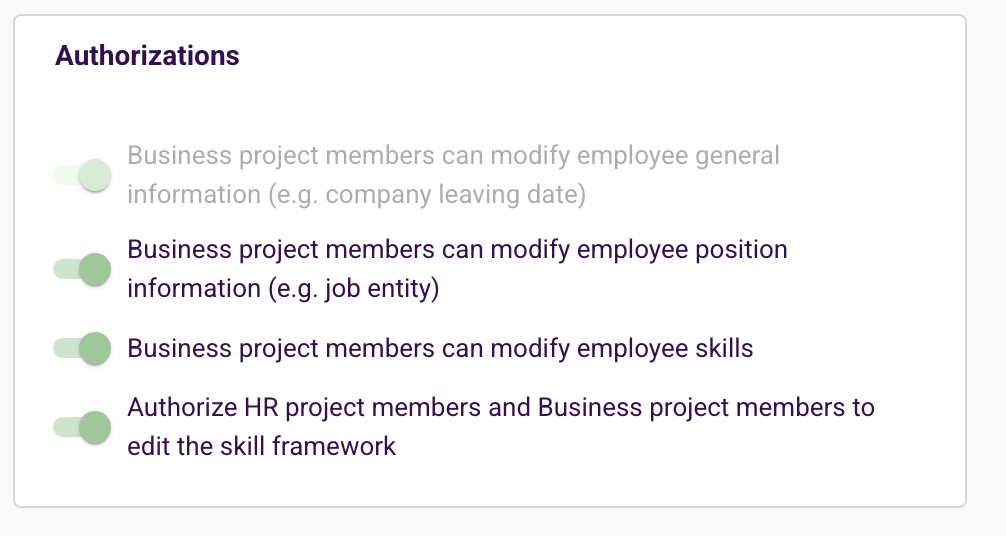Click the text 'information (e.g. job entity)'
The image size is (1006, 536).
tap(283, 288)
